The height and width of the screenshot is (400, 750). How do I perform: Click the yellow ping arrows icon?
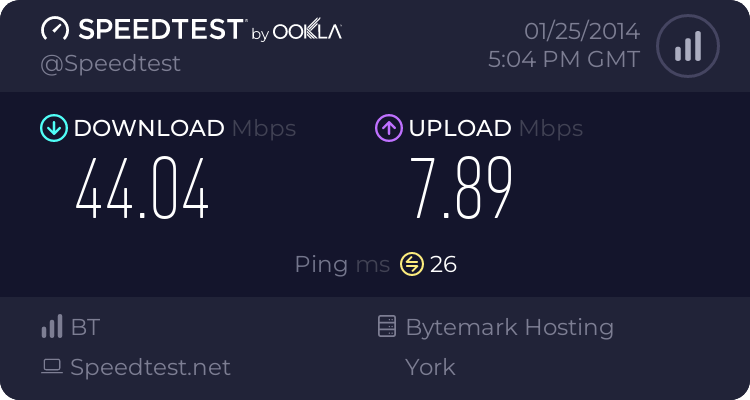tap(412, 264)
